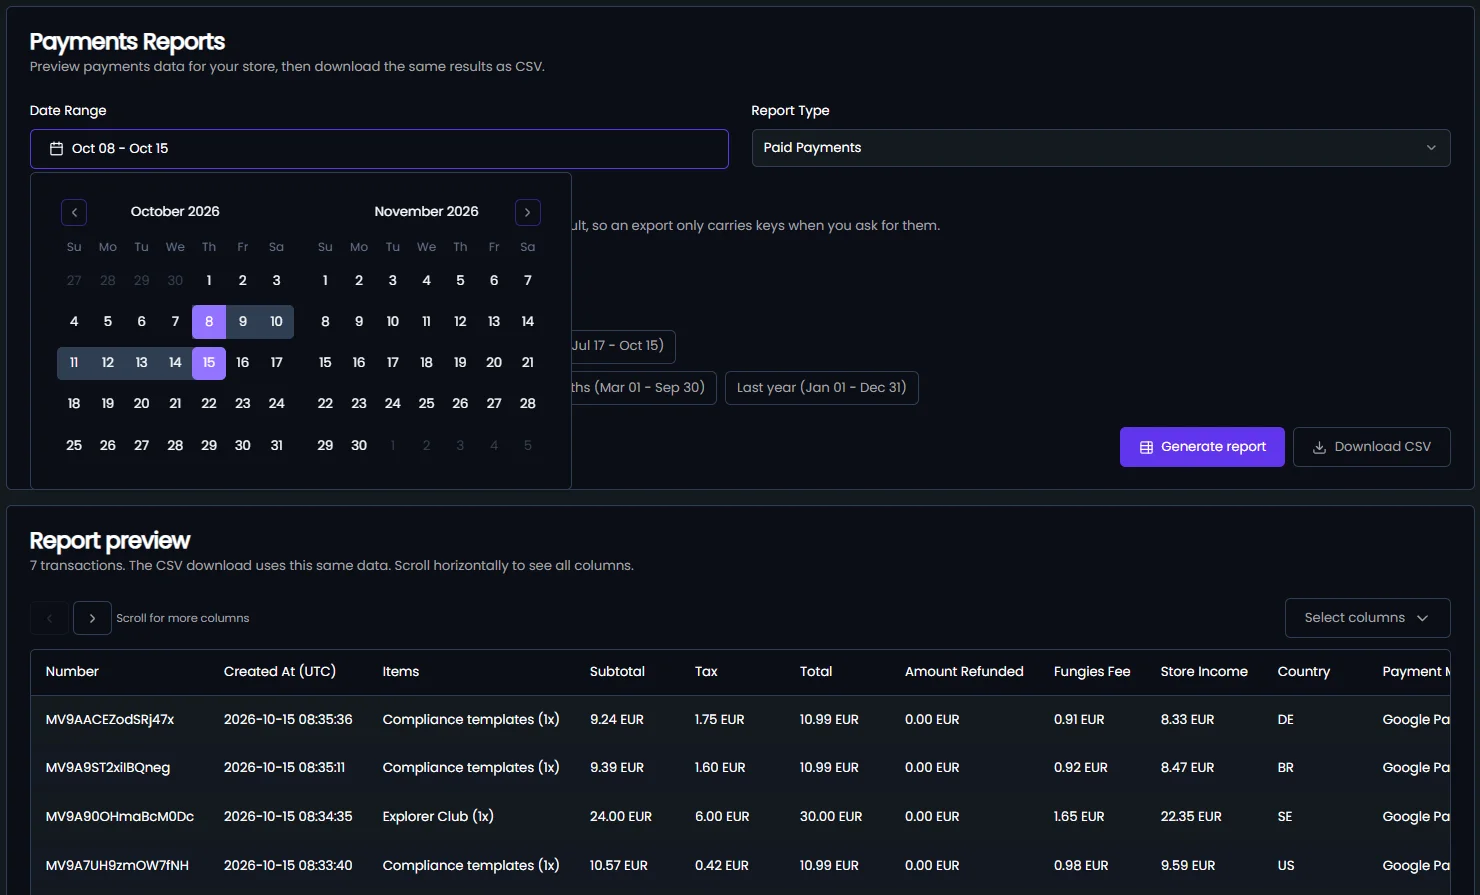Click the Store Income column header
1480x895 pixels.
[1204, 672]
